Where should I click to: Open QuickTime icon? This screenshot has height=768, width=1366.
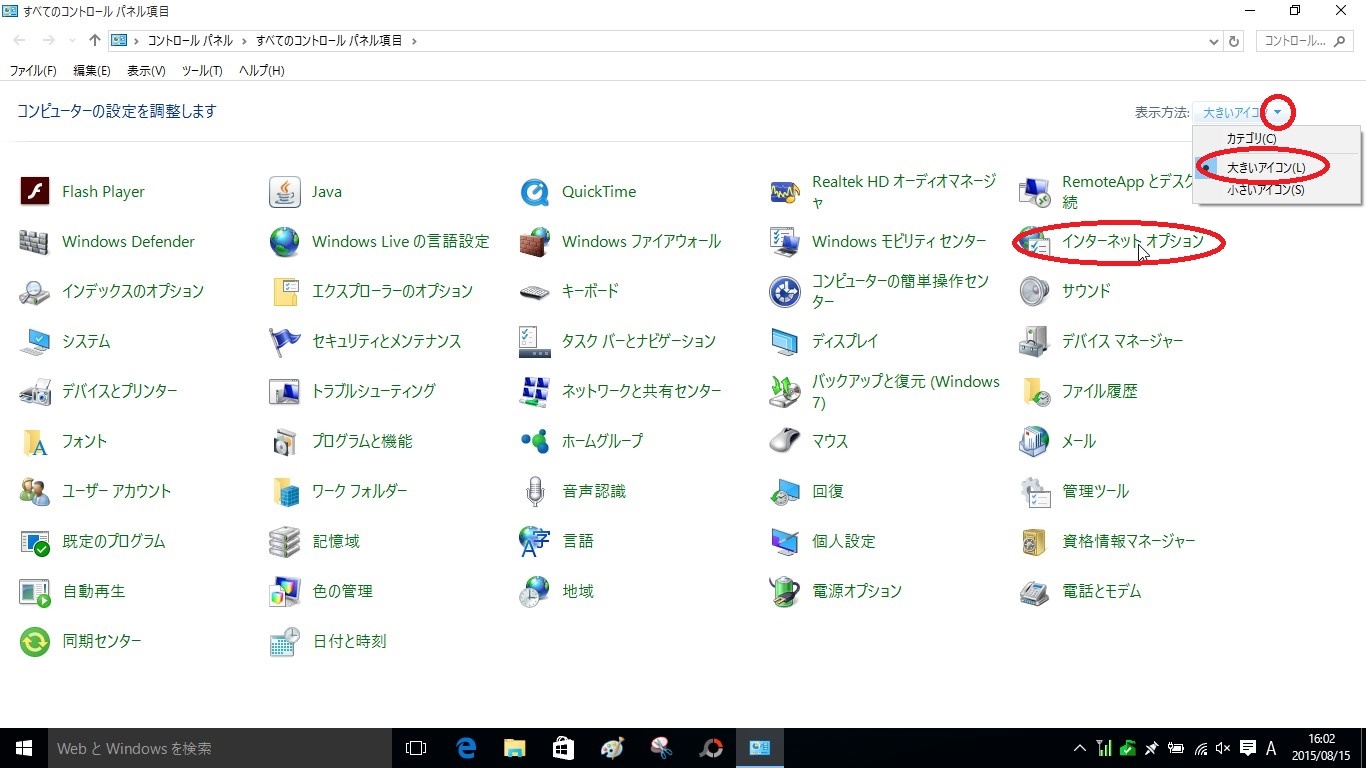(x=535, y=191)
